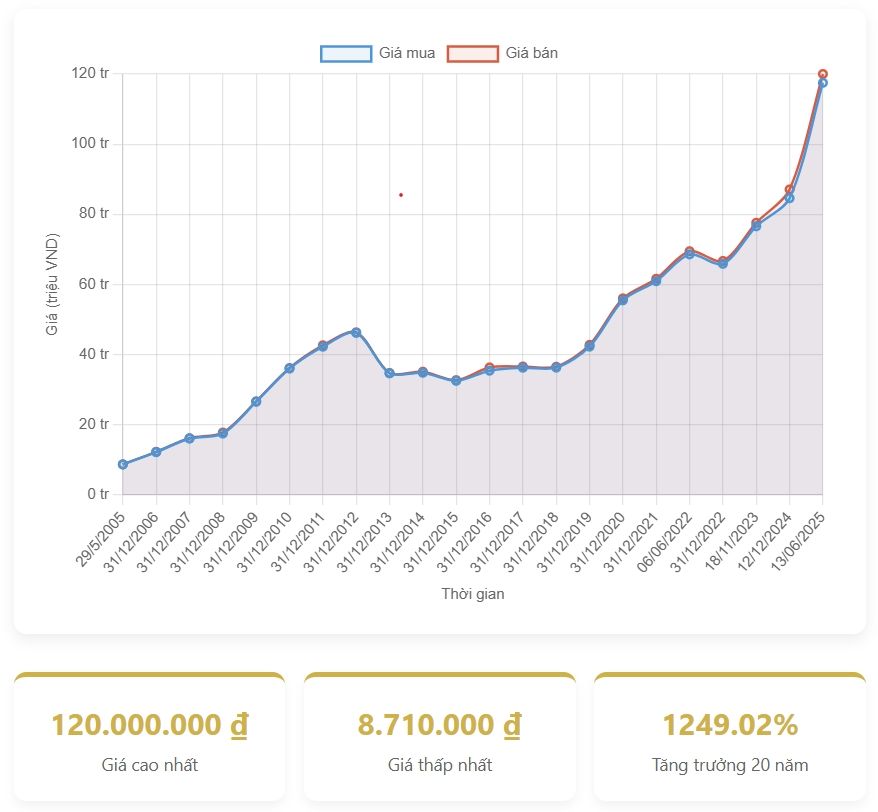Select the red 13/06/2025 Giá bán point

pos(823,74)
